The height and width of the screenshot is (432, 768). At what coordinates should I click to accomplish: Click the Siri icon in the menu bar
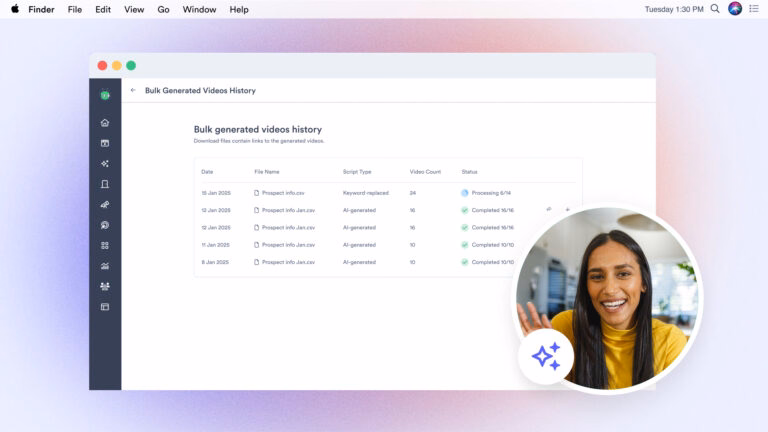click(x=734, y=9)
